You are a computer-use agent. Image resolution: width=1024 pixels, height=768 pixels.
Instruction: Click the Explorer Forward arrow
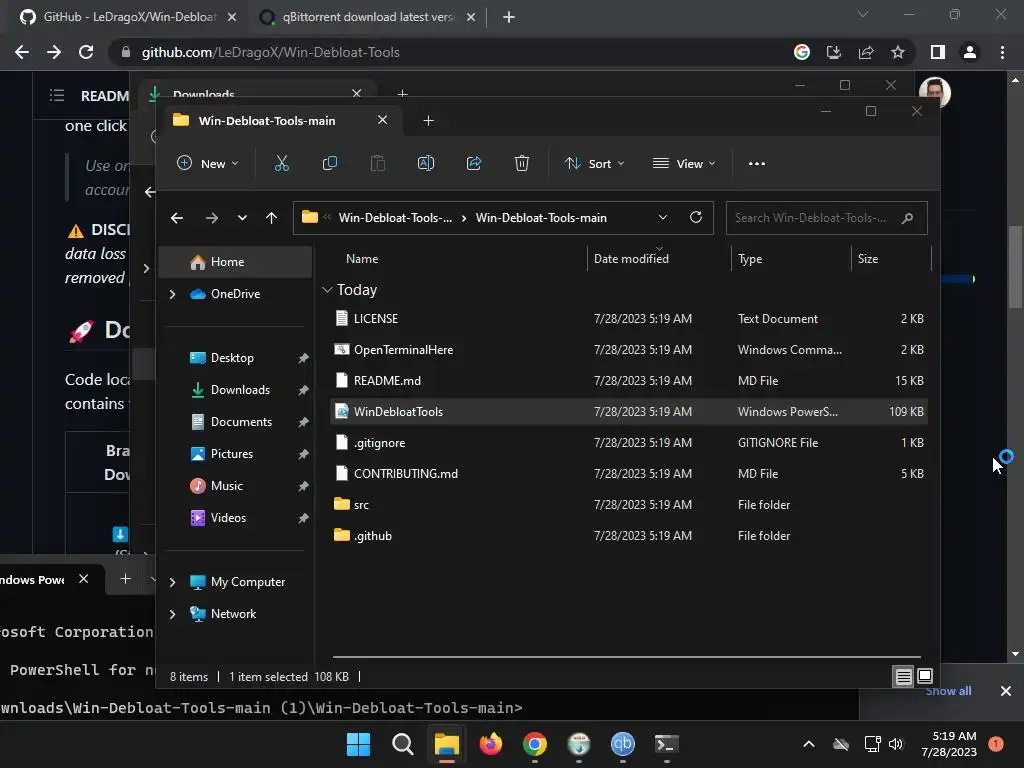pyautogui.click(x=212, y=218)
